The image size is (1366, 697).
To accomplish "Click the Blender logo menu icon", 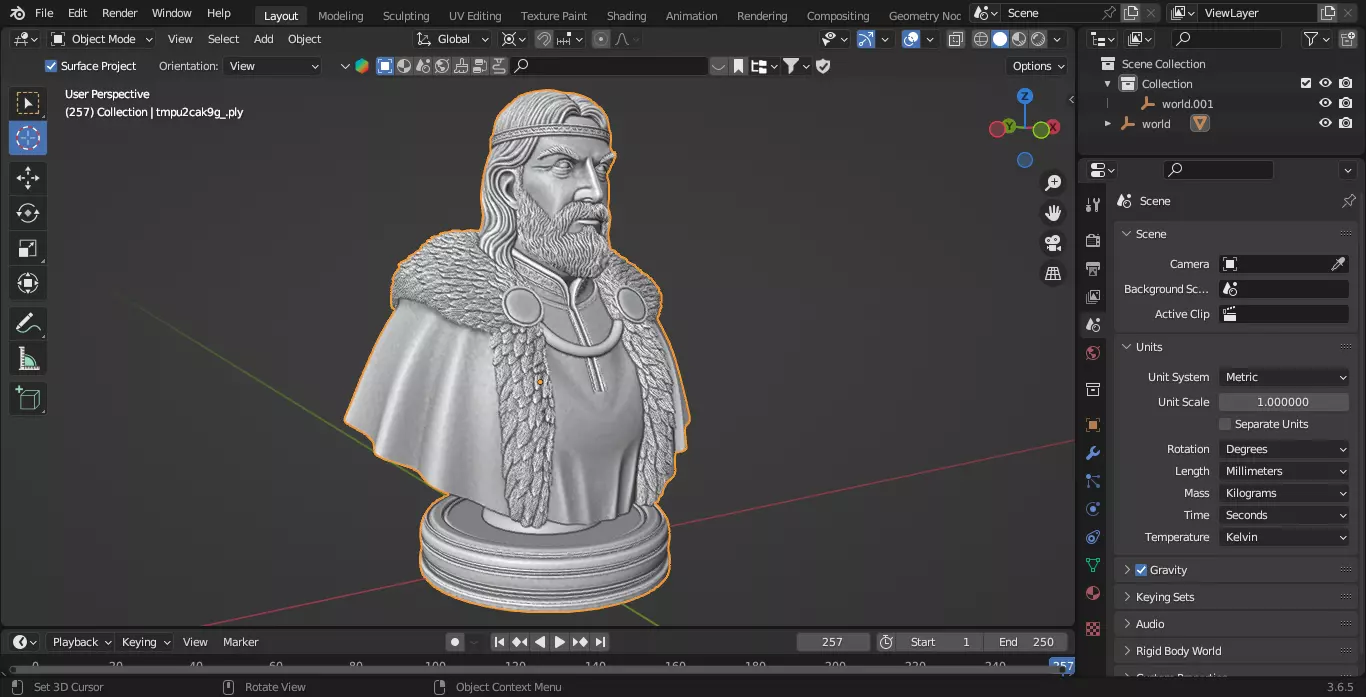I will coord(17,13).
